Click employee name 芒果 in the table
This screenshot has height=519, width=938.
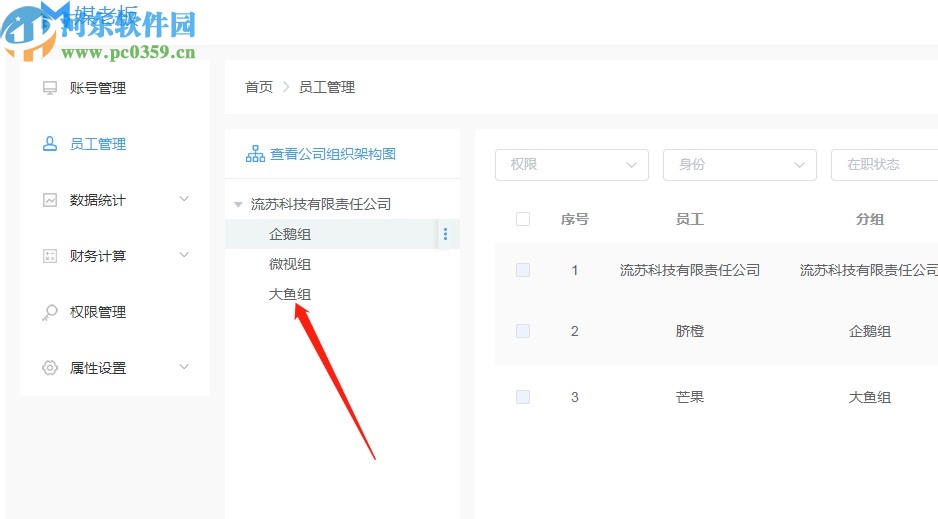[690, 397]
